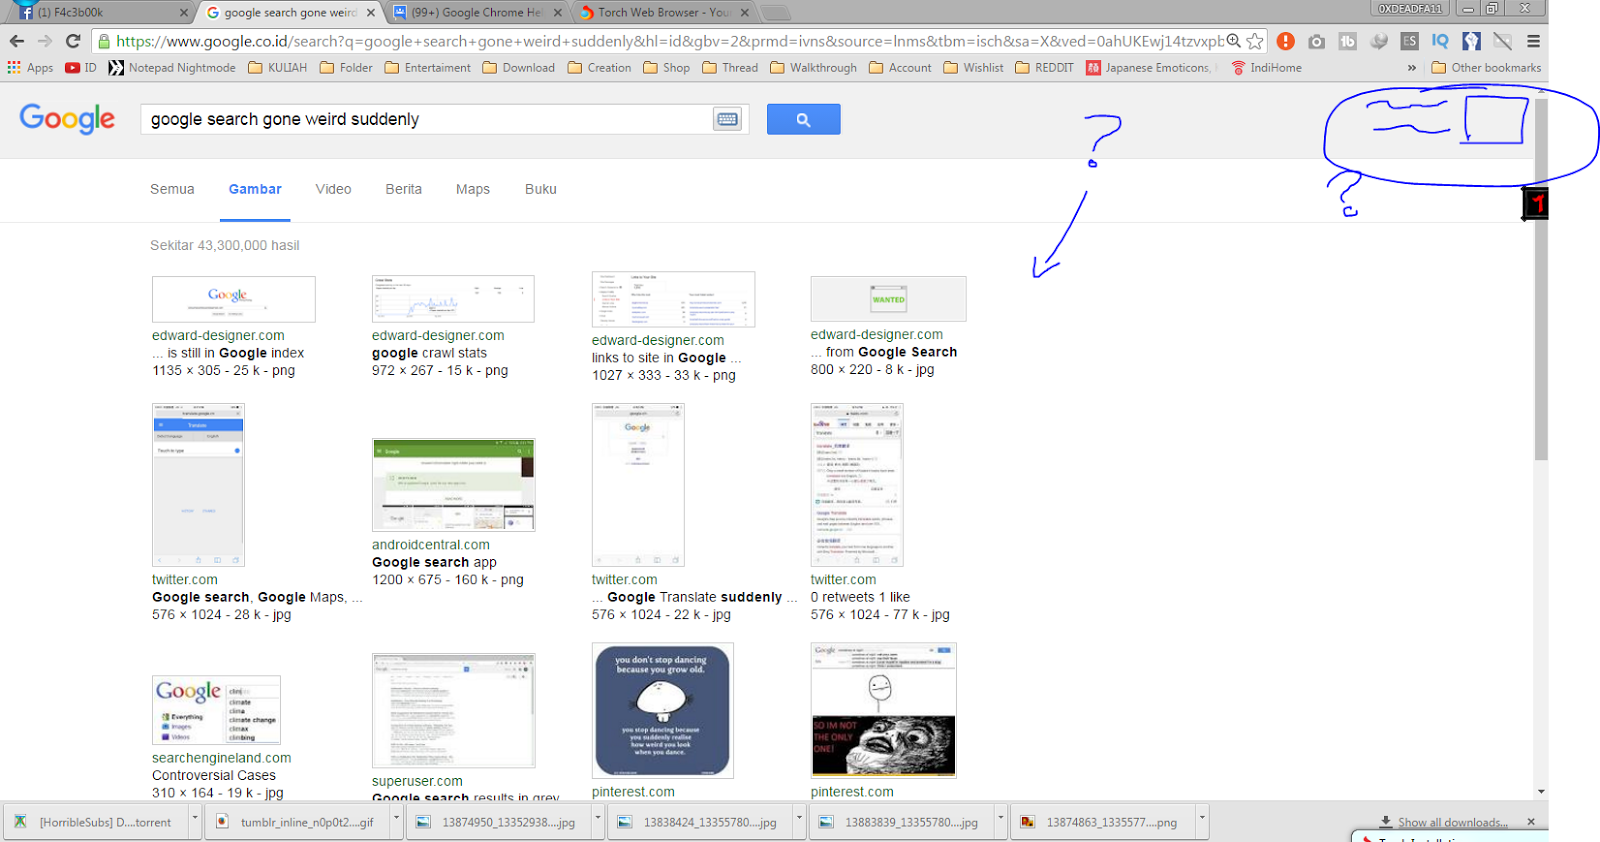Select the Buku search tab
The width and height of the screenshot is (1600, 842).
pyautogui.click(x=541, y=189)
